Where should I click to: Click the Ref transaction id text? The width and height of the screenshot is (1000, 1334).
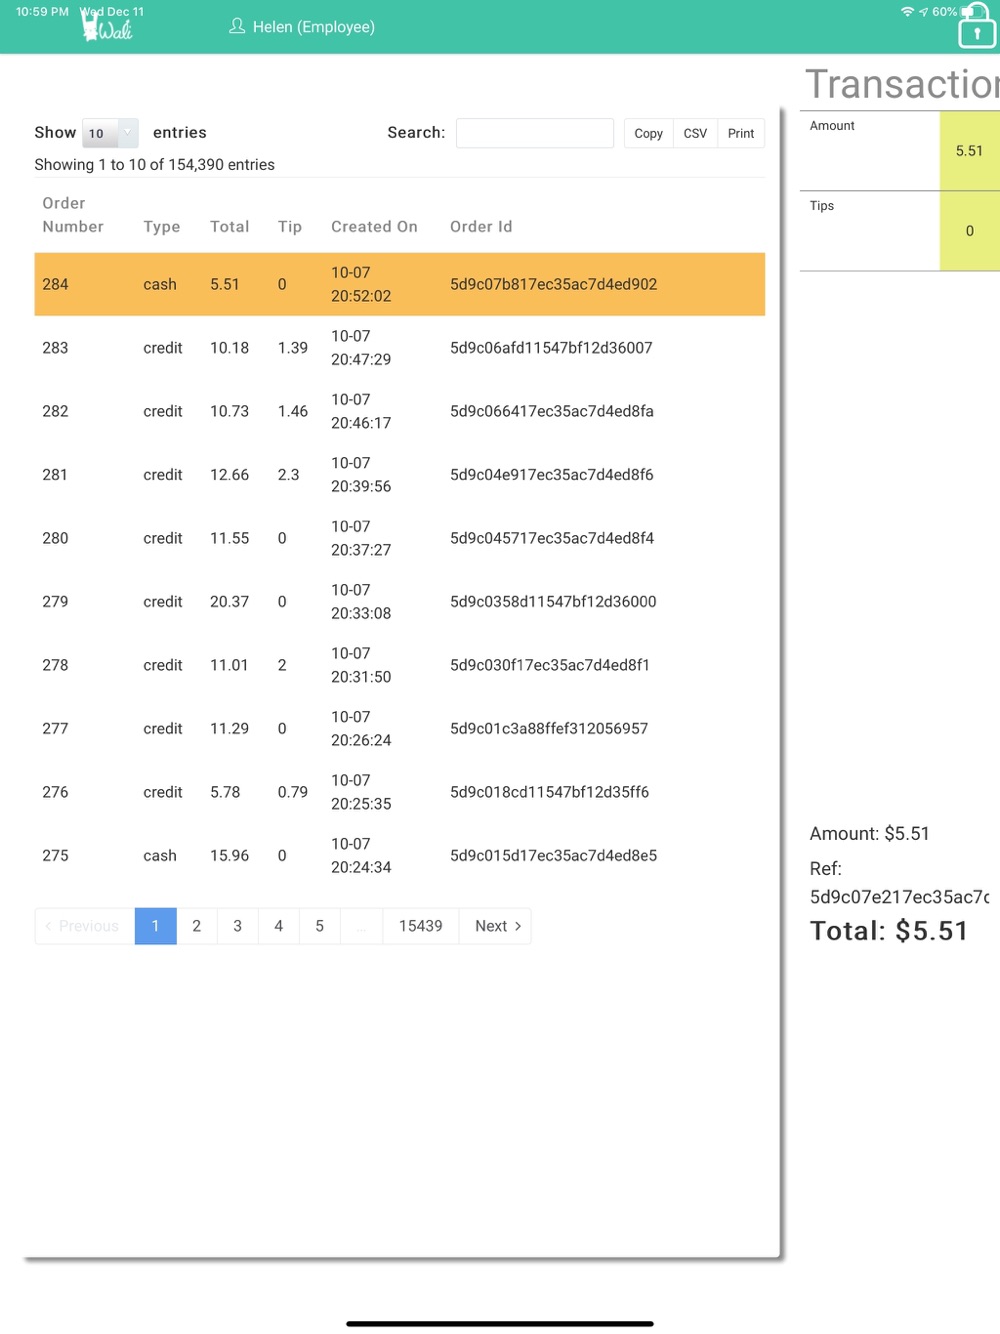[x=900, y=897]
